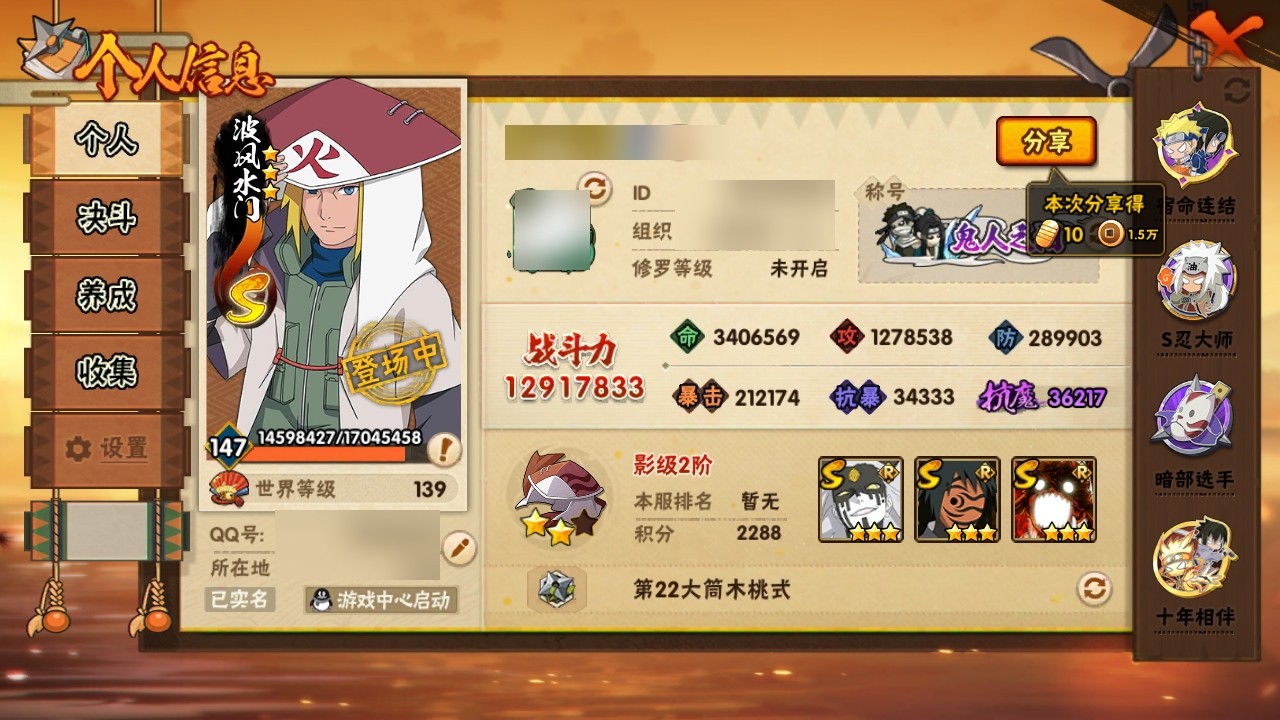Open the 收集 tab

107,372
